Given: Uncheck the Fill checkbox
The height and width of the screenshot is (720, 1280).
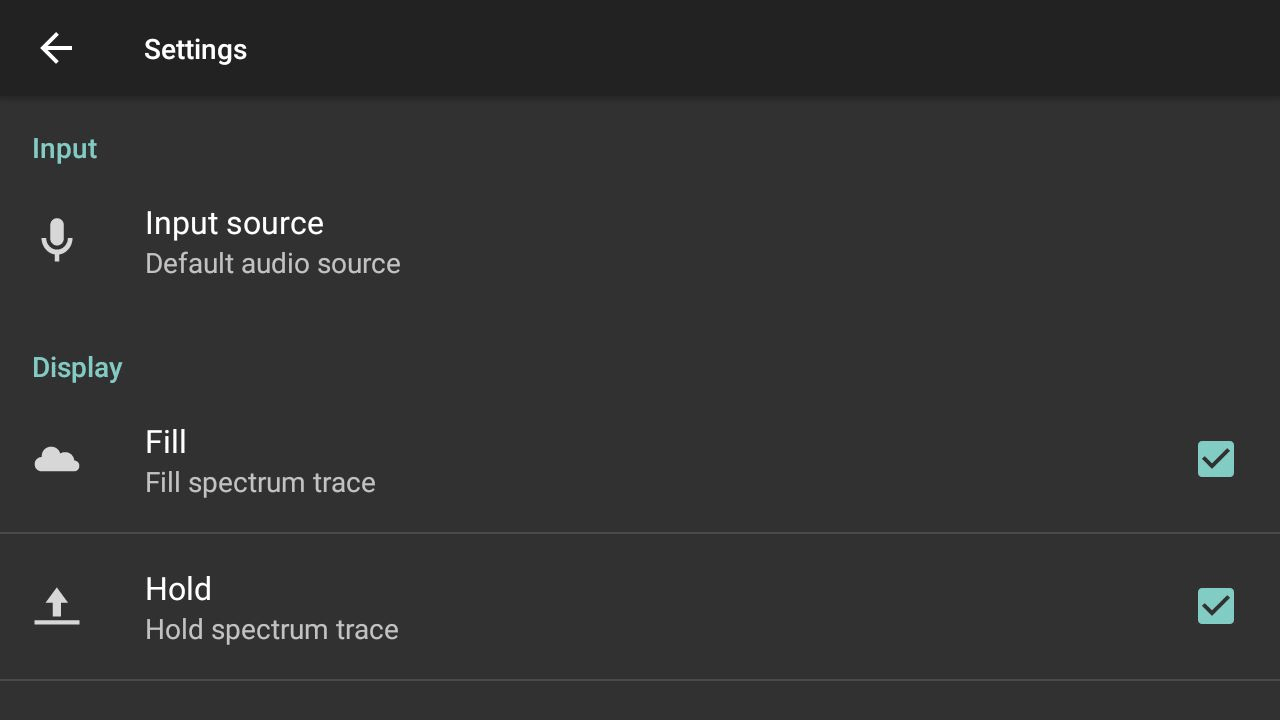Looking at the screenshot, I should [1215, 459].
